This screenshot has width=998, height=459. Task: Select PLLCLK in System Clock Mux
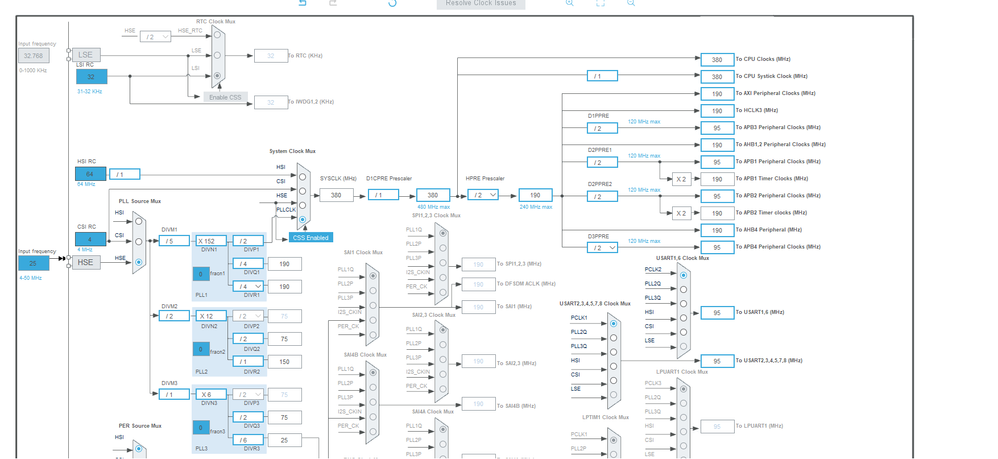click(x=302, y=220)
